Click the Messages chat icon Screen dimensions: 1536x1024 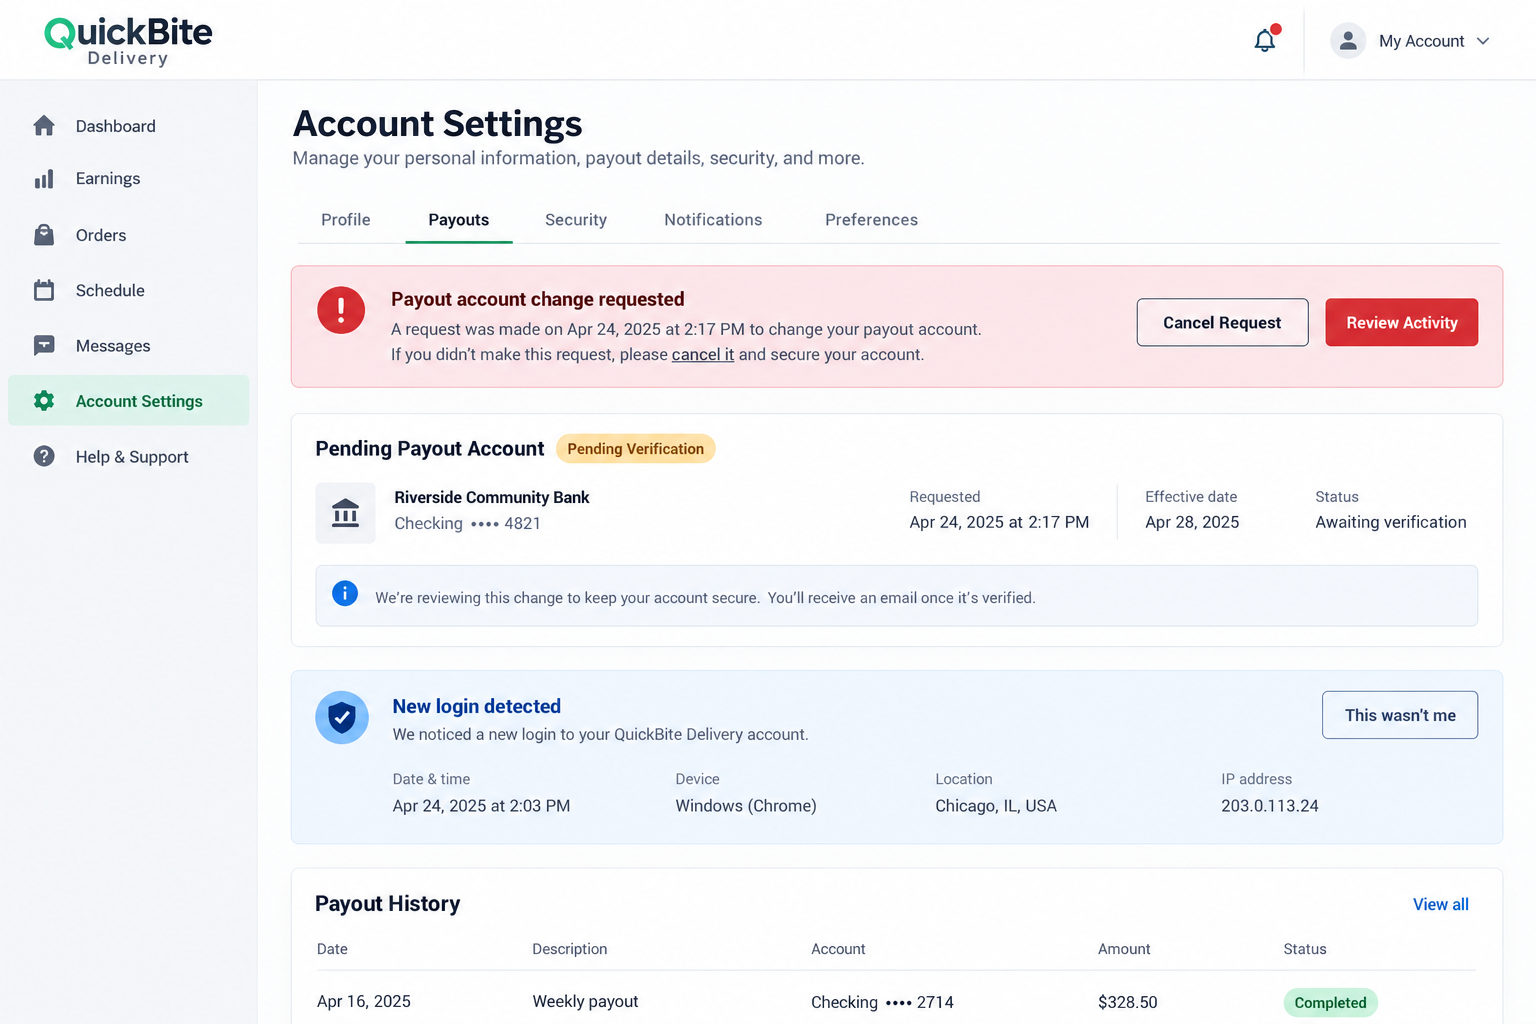tap(44, 346)
